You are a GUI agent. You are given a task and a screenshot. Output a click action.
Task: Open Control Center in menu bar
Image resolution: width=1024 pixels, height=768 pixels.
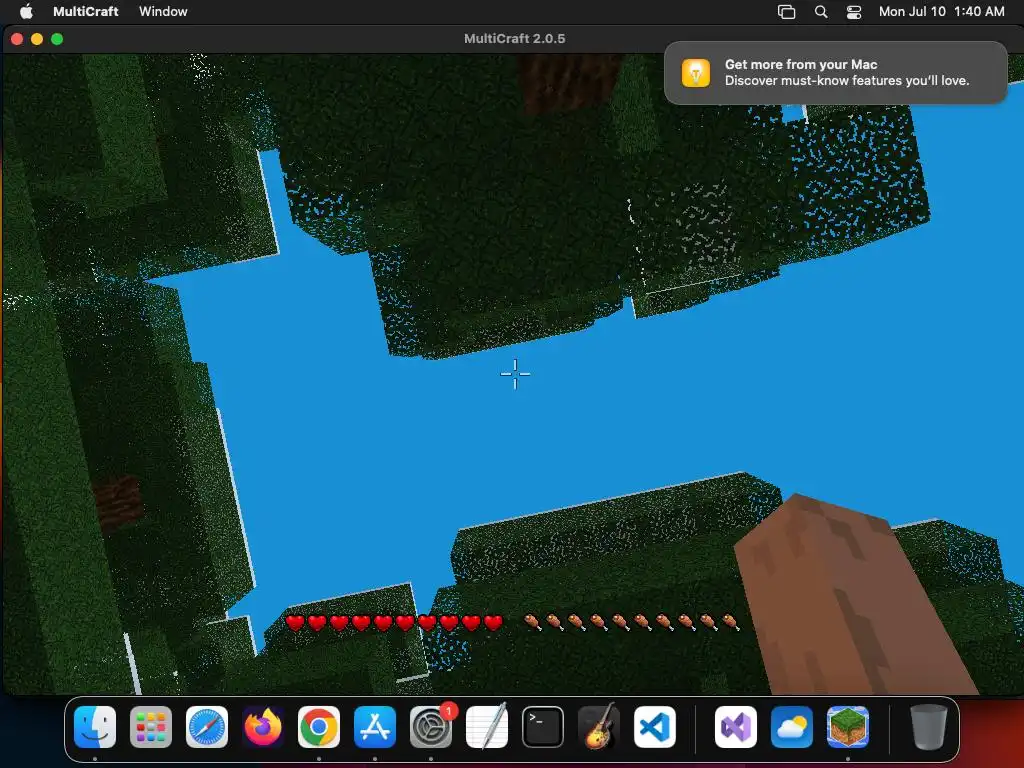coord(854,11)
